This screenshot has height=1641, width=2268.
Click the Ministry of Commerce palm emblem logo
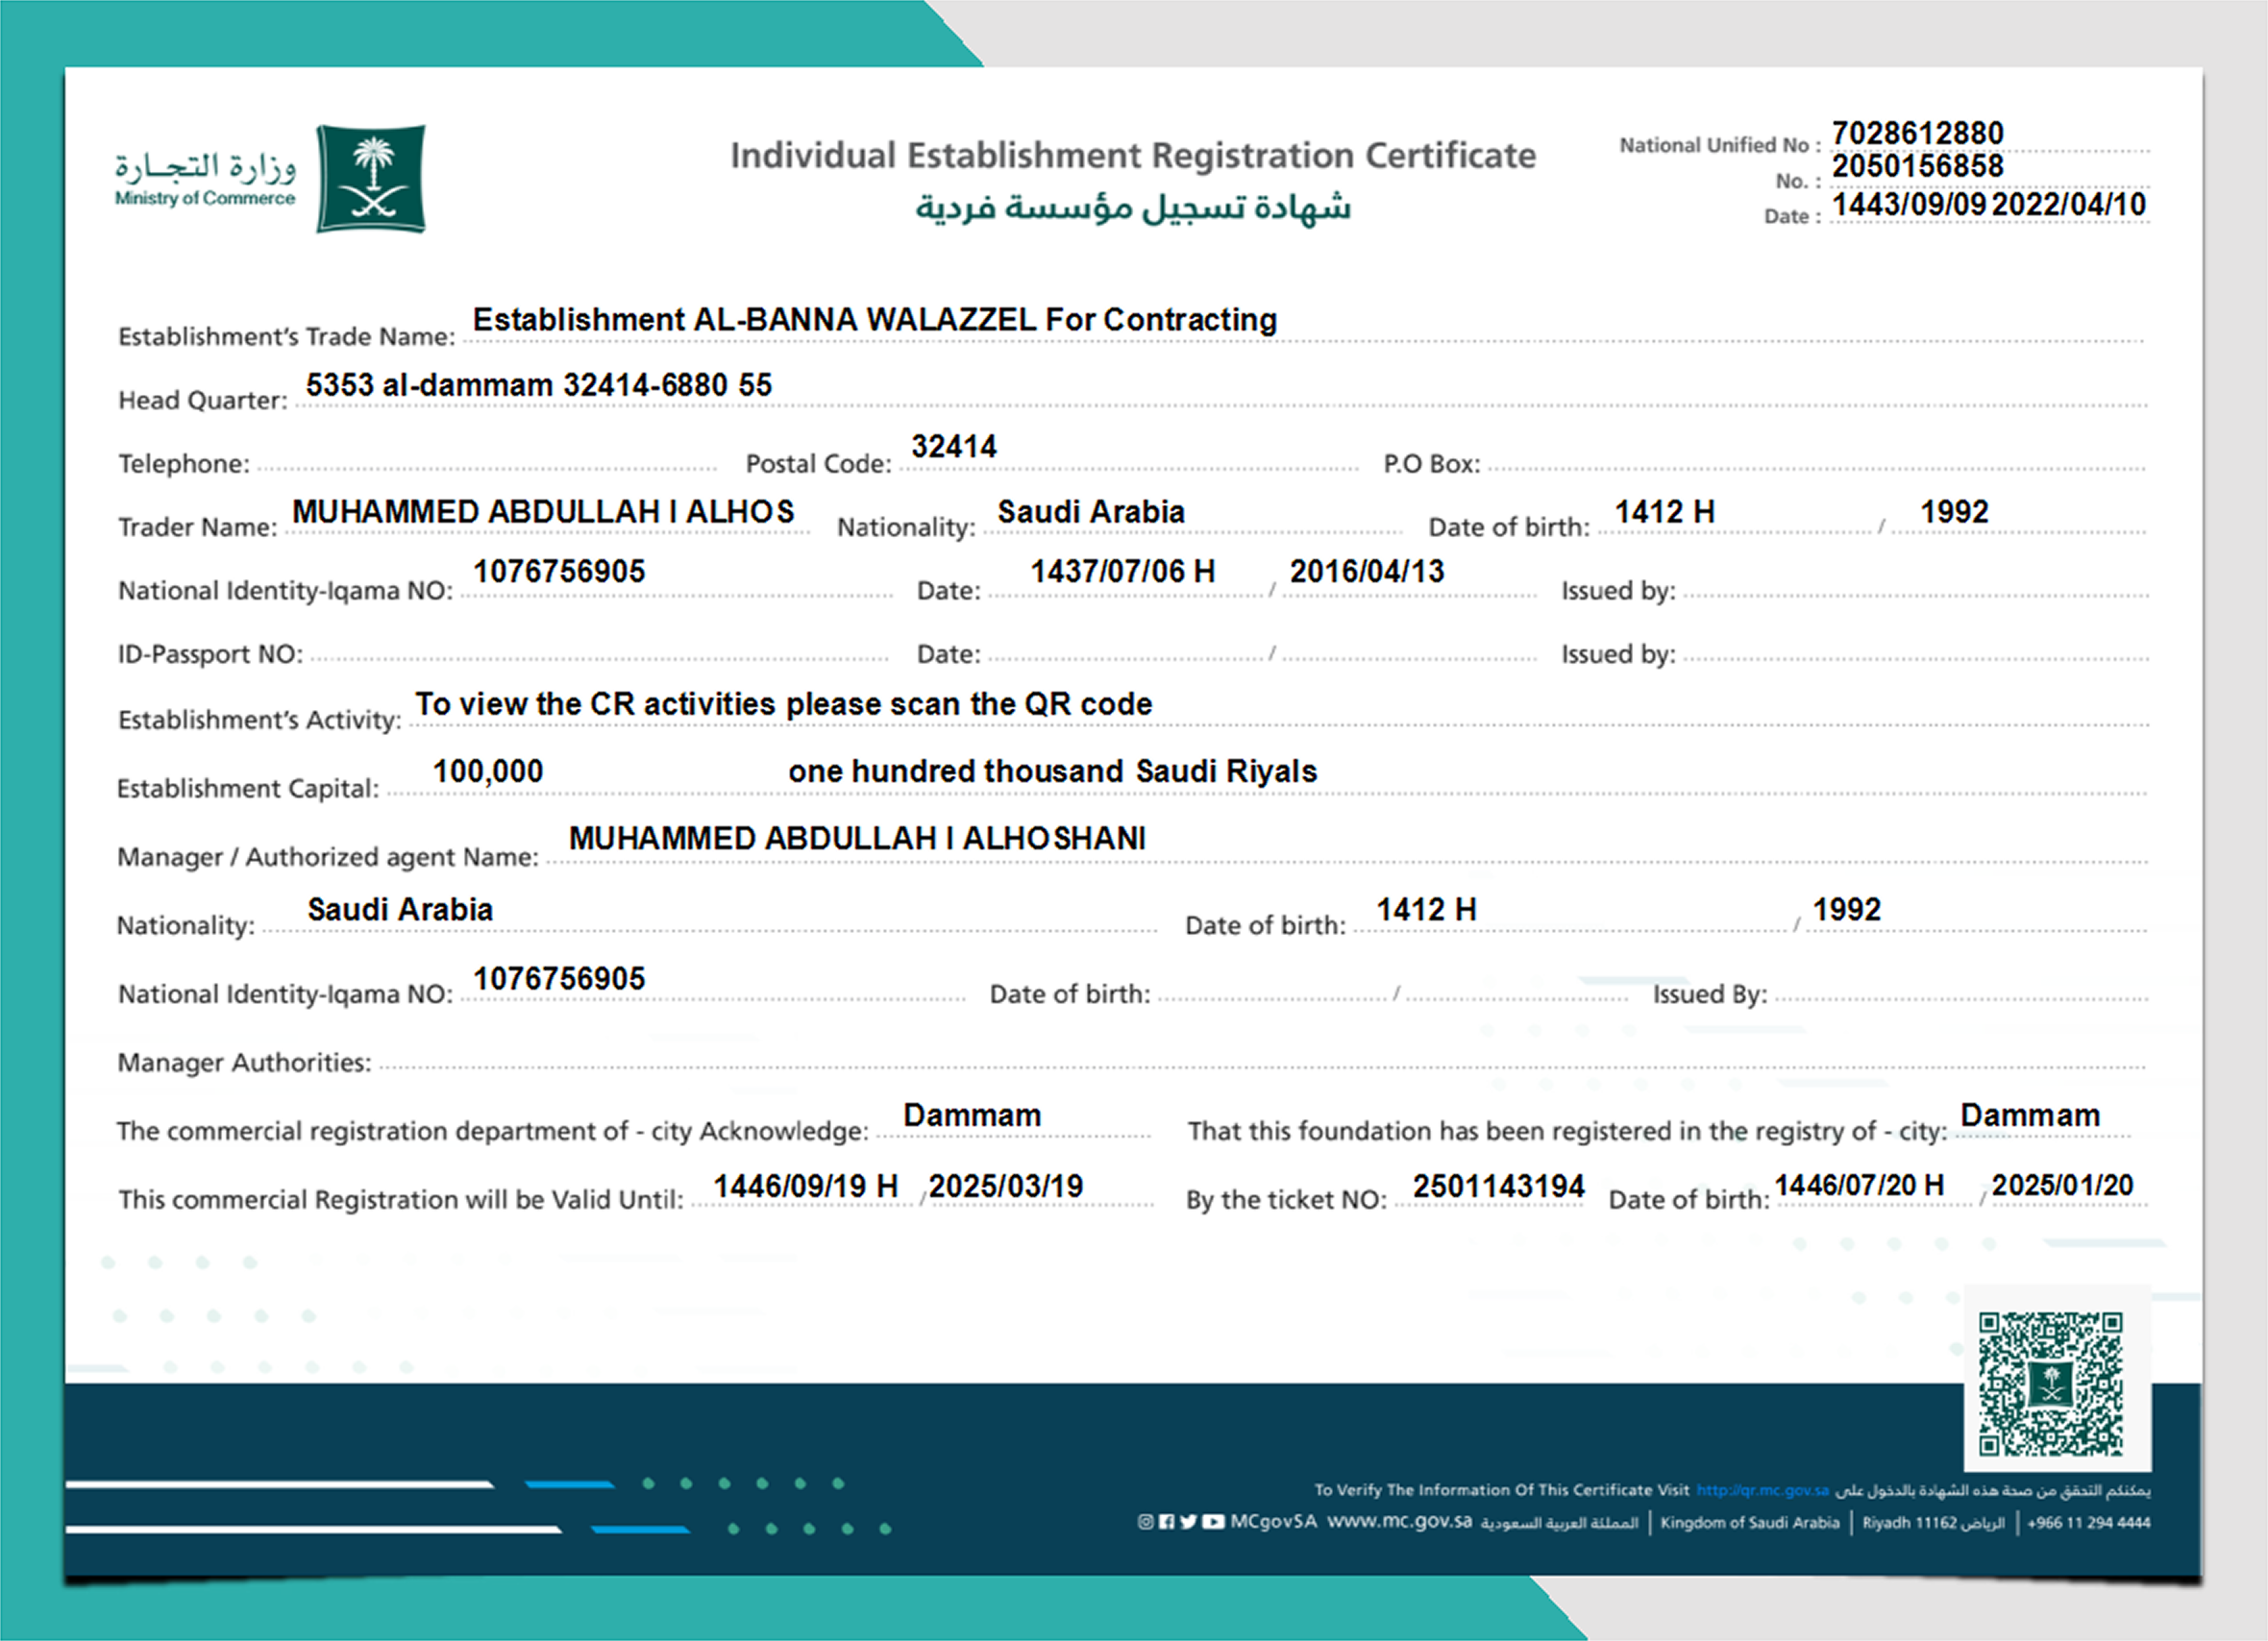pyautogui.click(x=371, y=179)
